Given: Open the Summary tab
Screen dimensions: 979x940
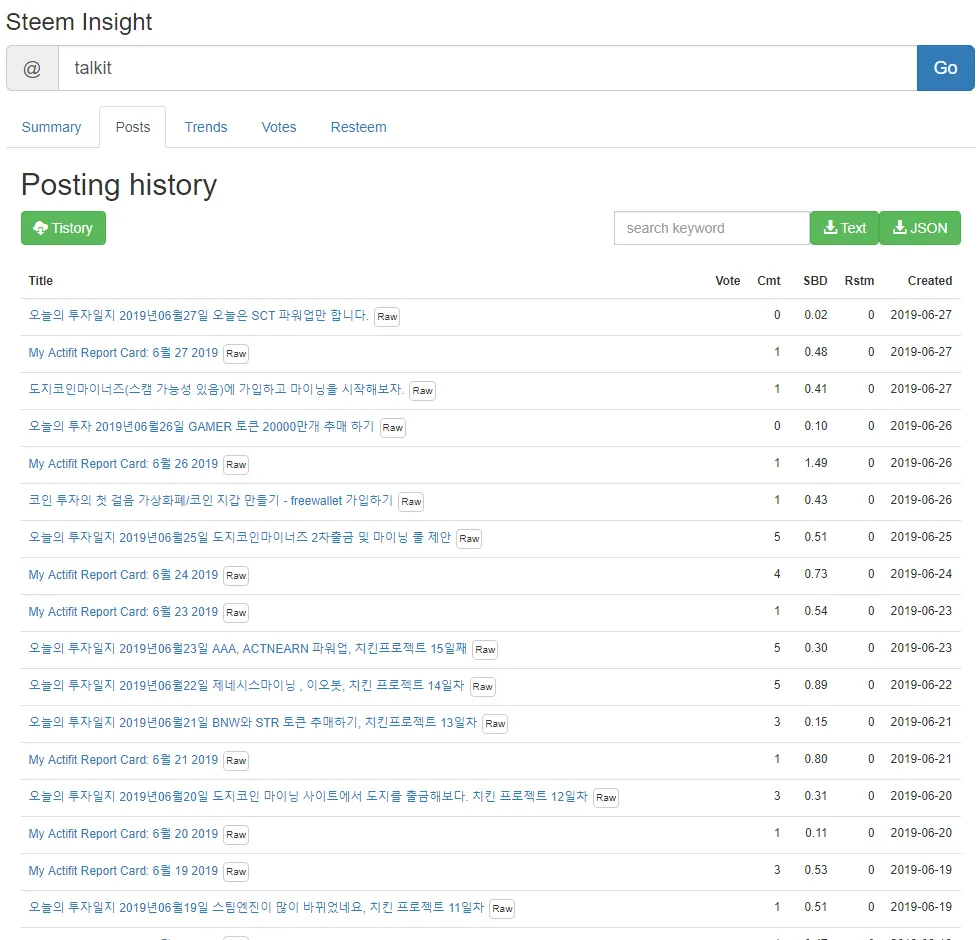Looking at the screenshot, I should [51, 127].
